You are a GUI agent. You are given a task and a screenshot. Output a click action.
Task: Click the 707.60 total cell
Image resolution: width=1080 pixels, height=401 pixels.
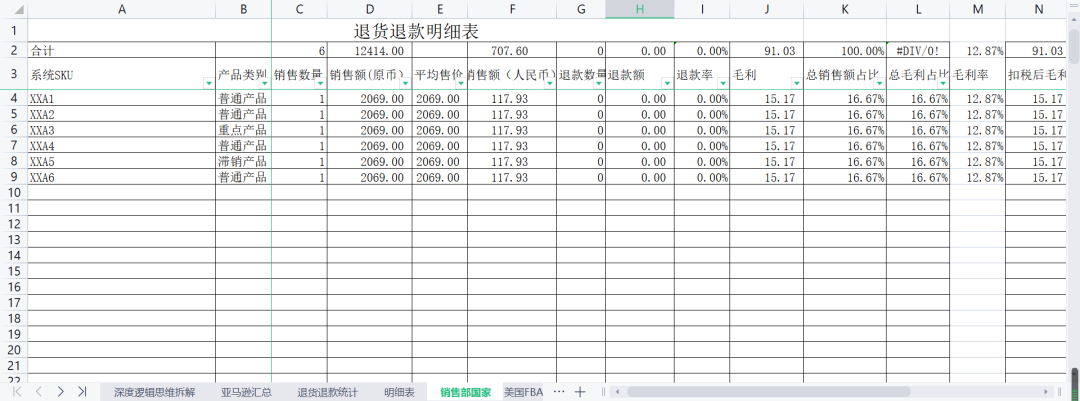coord(512,50)
